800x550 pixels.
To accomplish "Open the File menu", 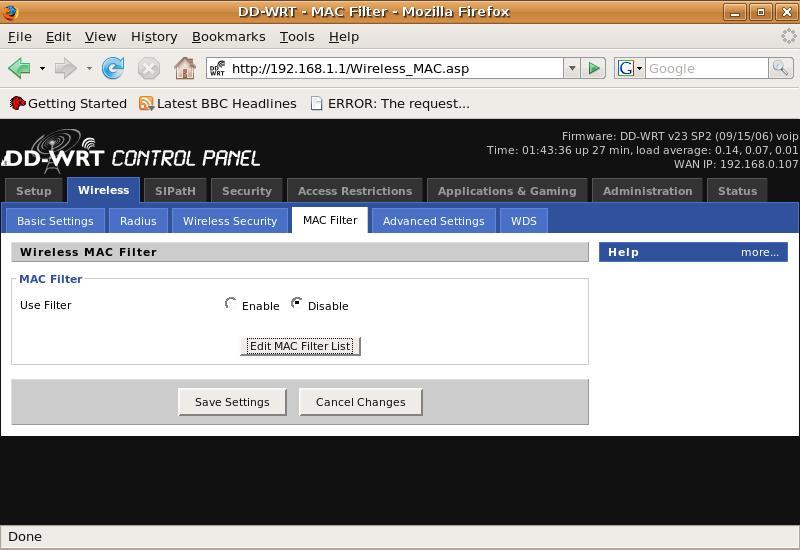I will (x=20, y=37).
